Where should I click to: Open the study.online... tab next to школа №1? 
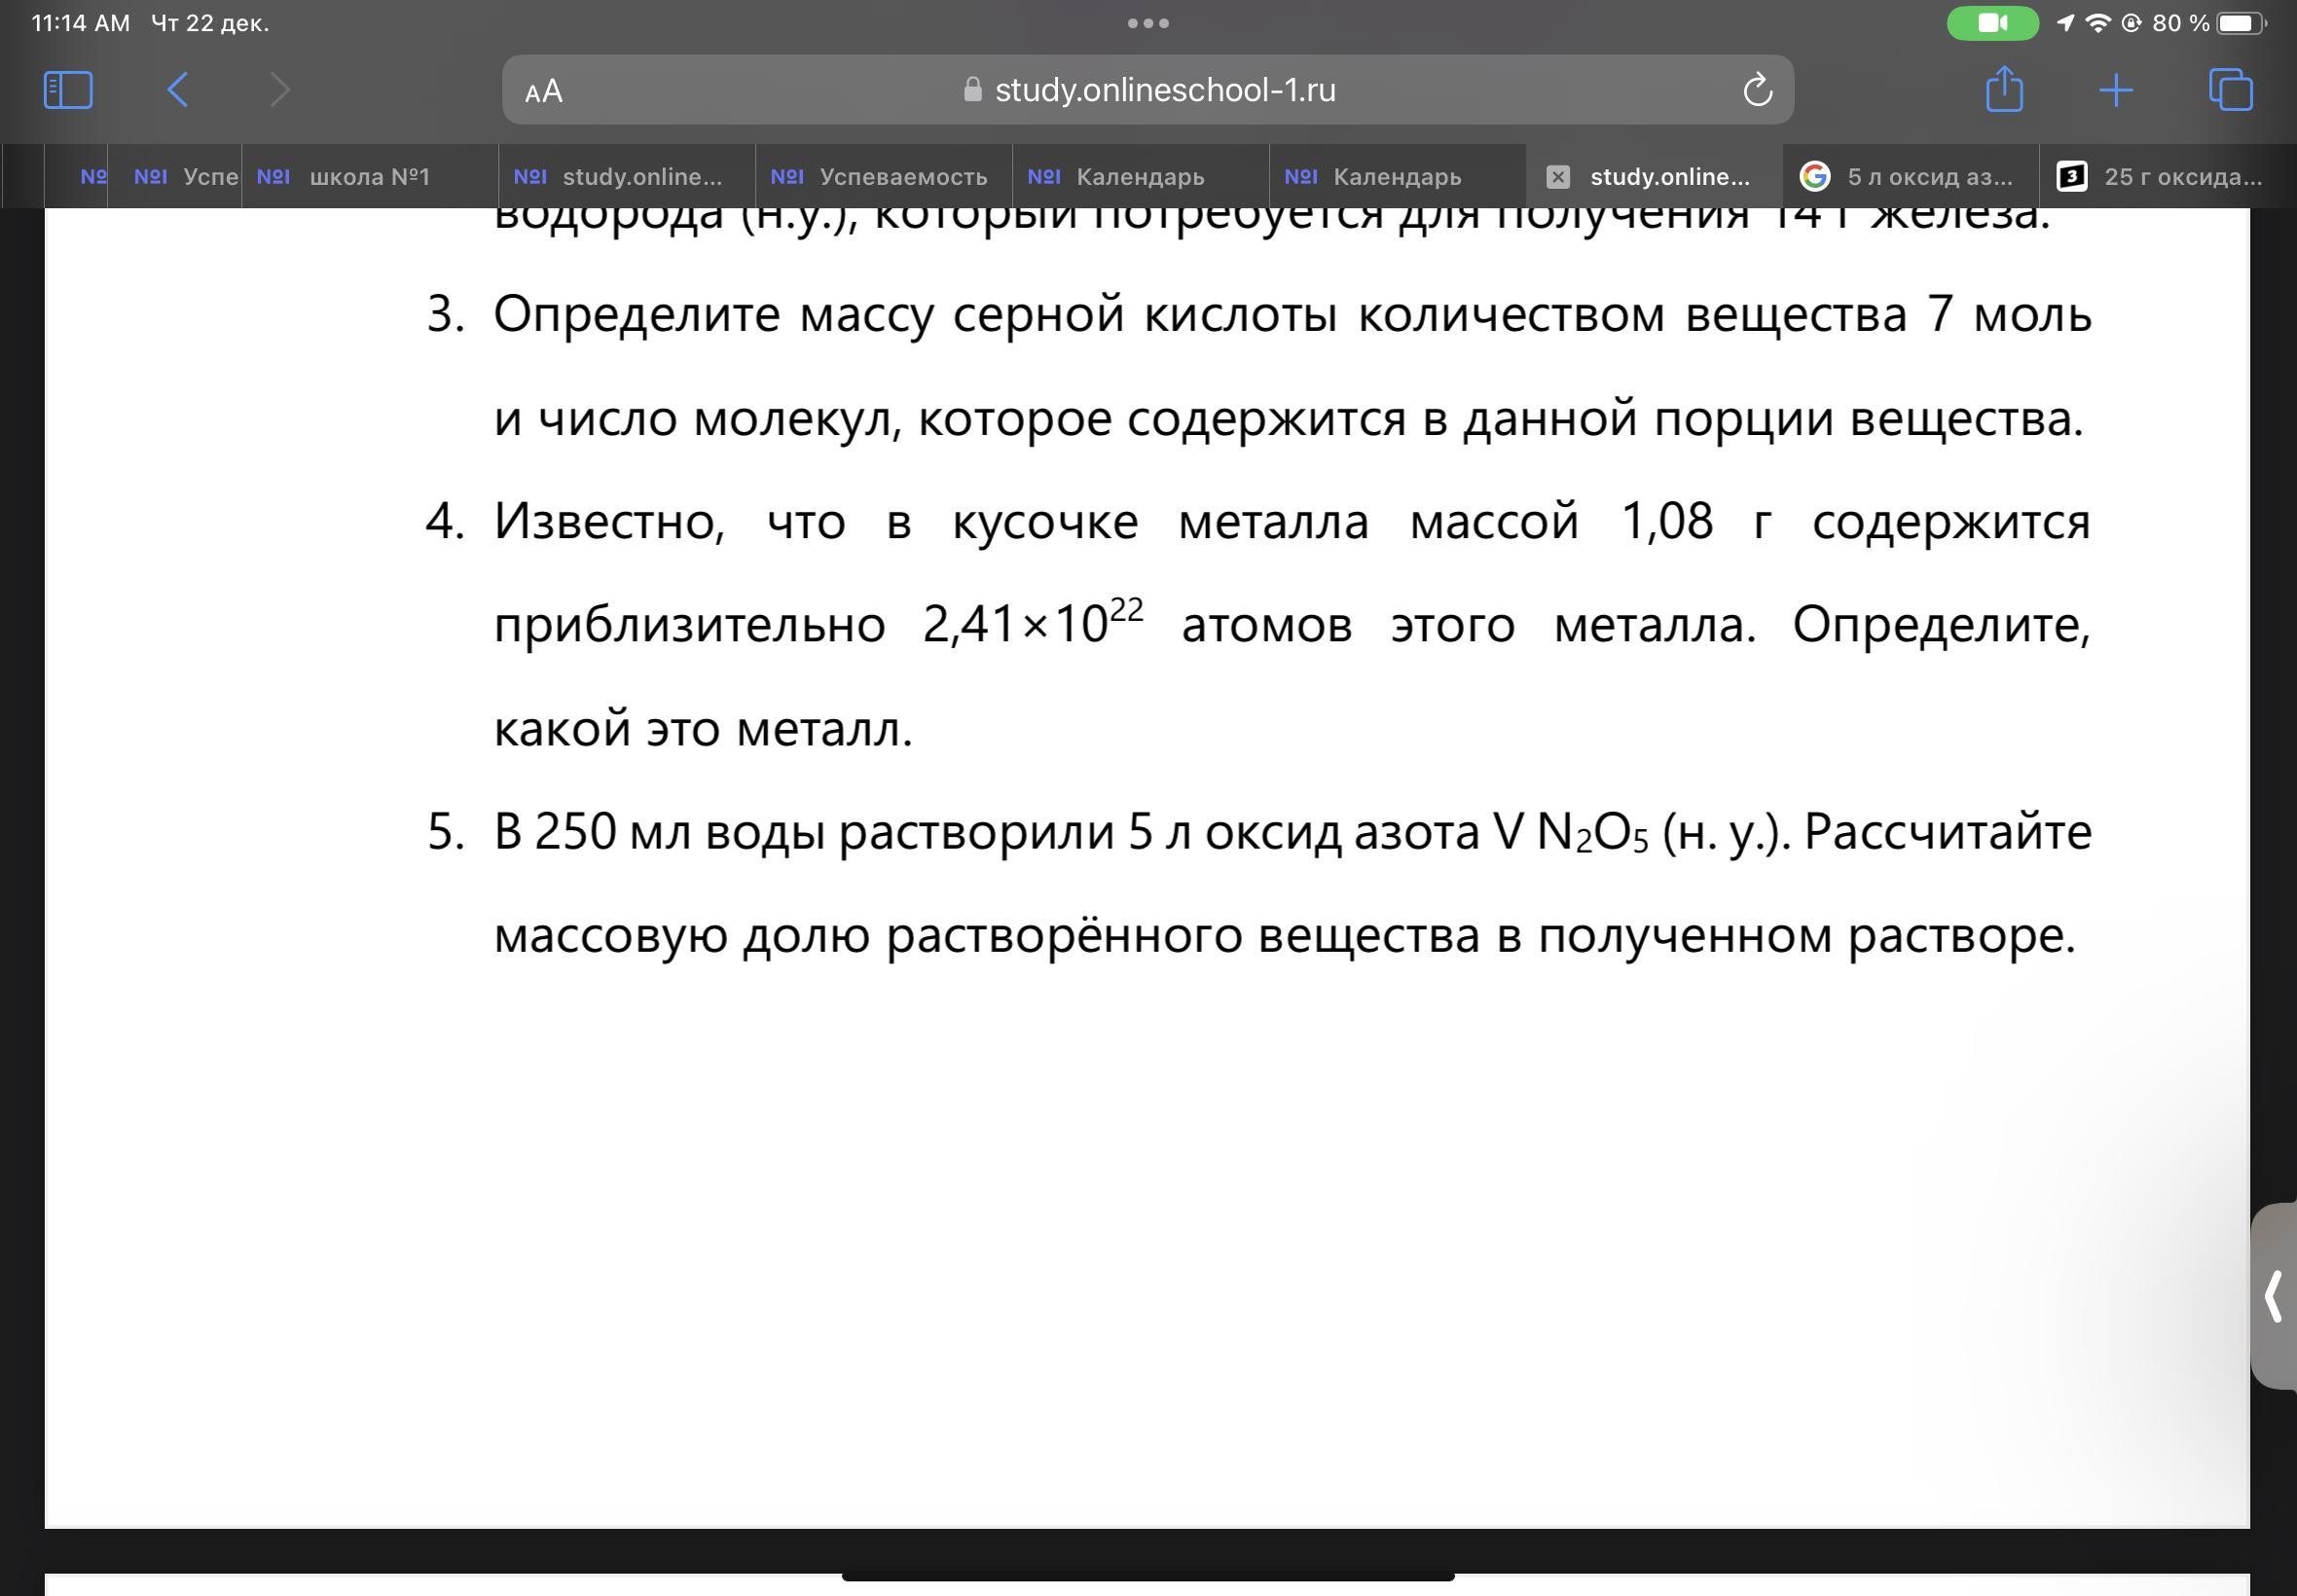click(627, 177)
